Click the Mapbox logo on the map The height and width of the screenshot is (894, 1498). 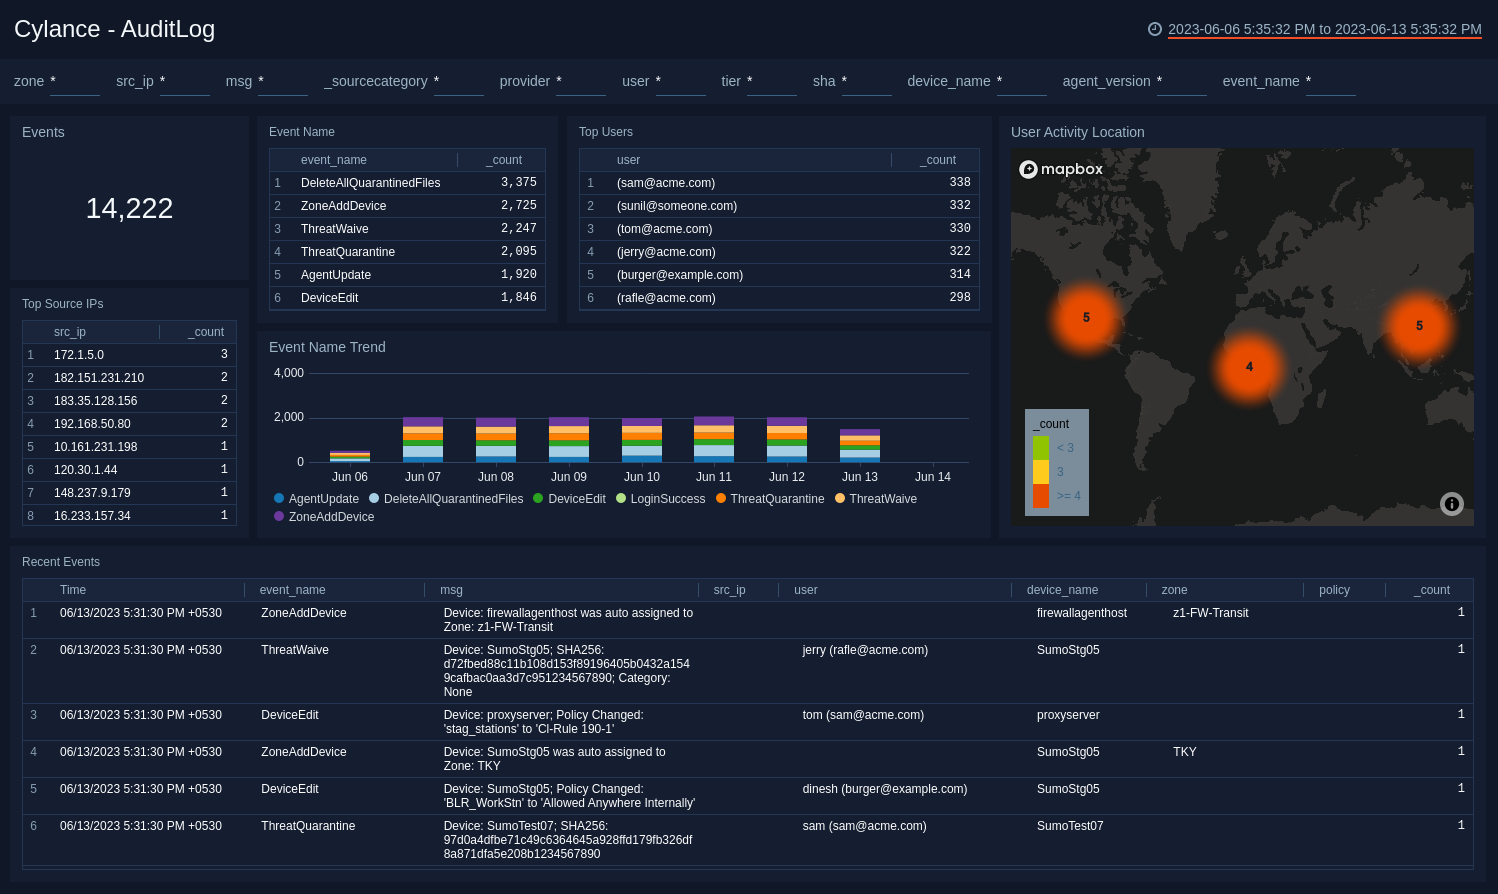[1060, 170]
